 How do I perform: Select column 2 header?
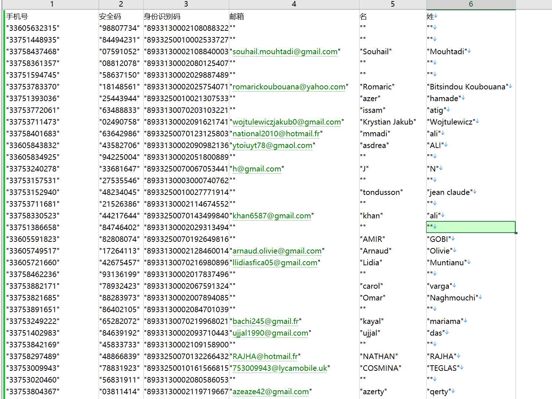(x=121, y=4)
